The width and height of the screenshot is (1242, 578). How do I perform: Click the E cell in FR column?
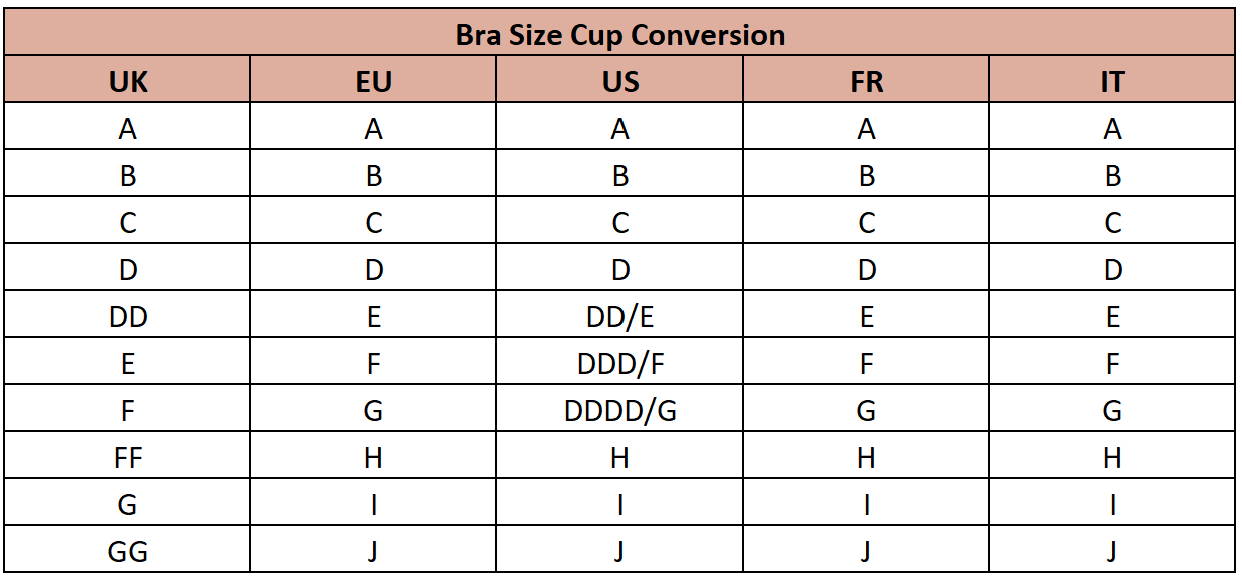866,317
